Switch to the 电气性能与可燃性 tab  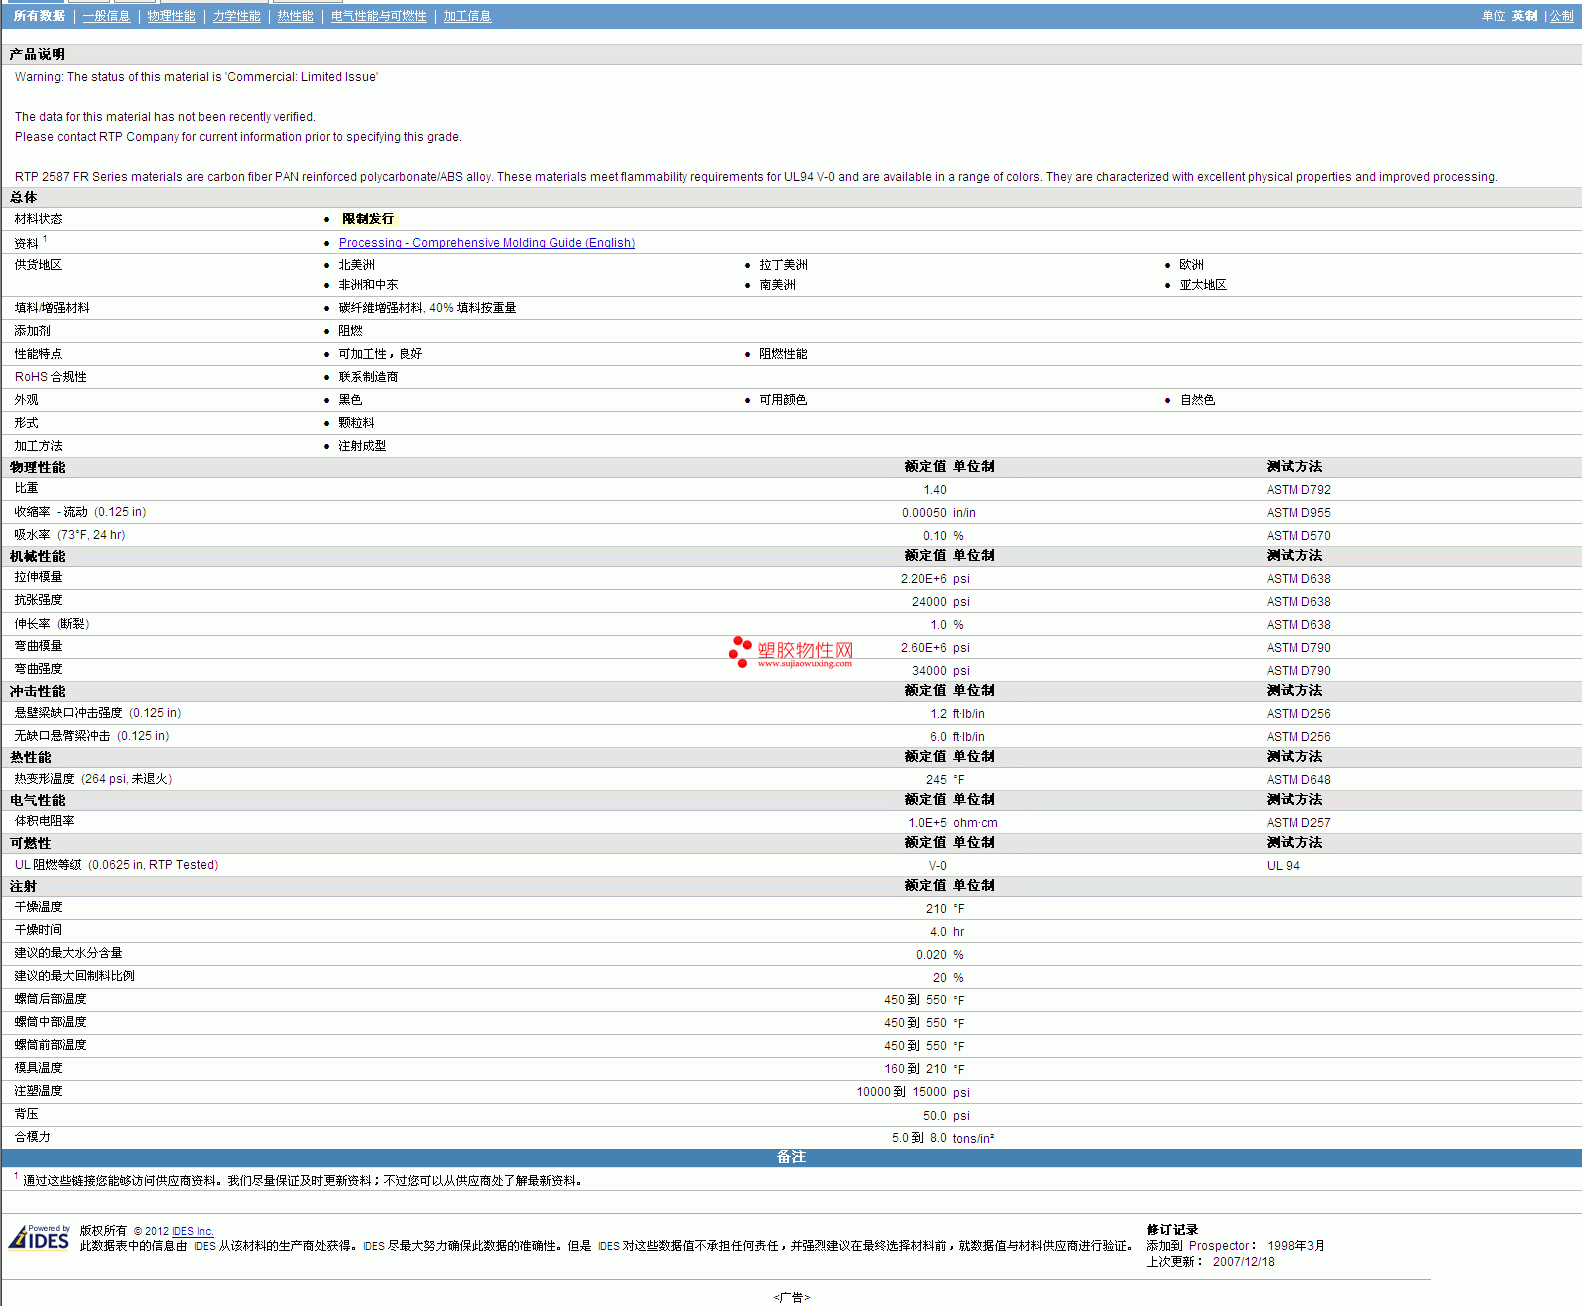(x=378, y=16)
